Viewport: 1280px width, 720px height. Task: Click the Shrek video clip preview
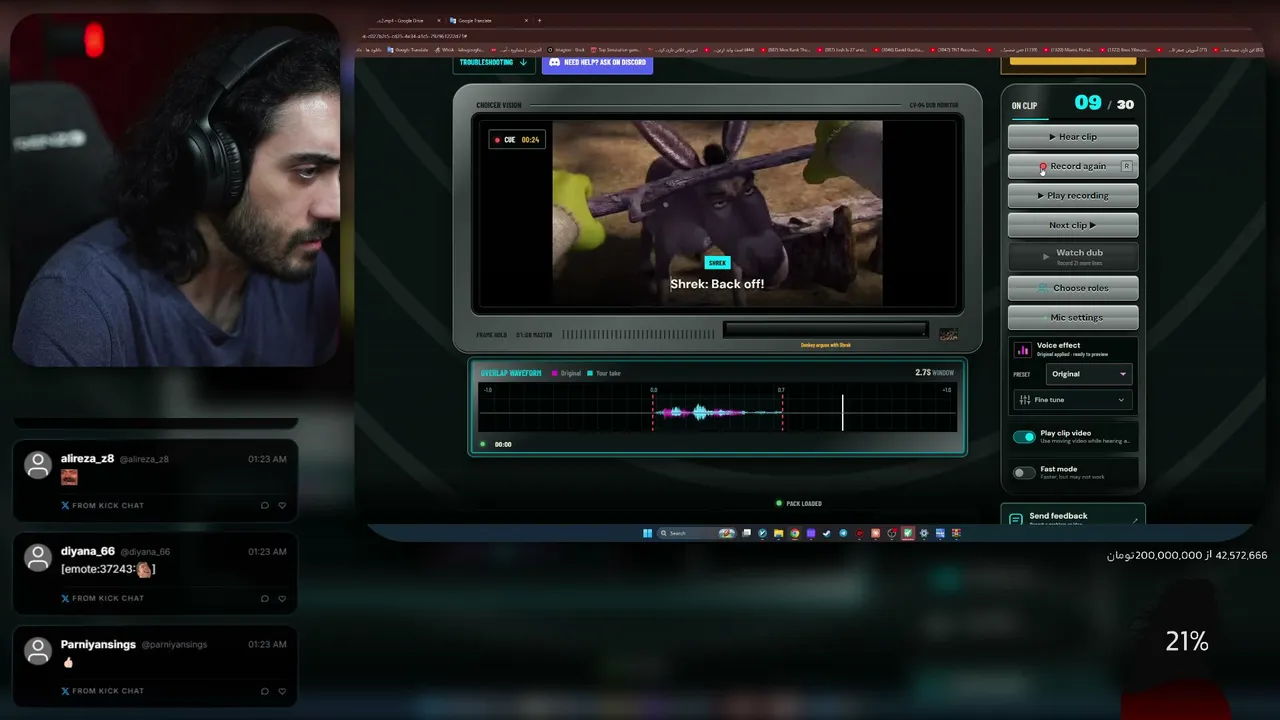(717, 213)
